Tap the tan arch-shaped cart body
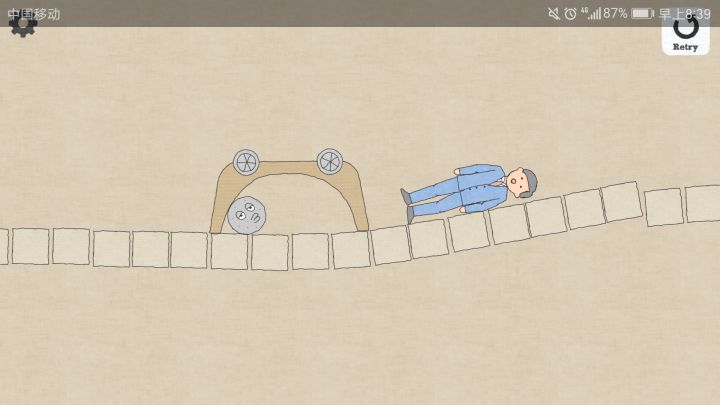 click(289, 195)
